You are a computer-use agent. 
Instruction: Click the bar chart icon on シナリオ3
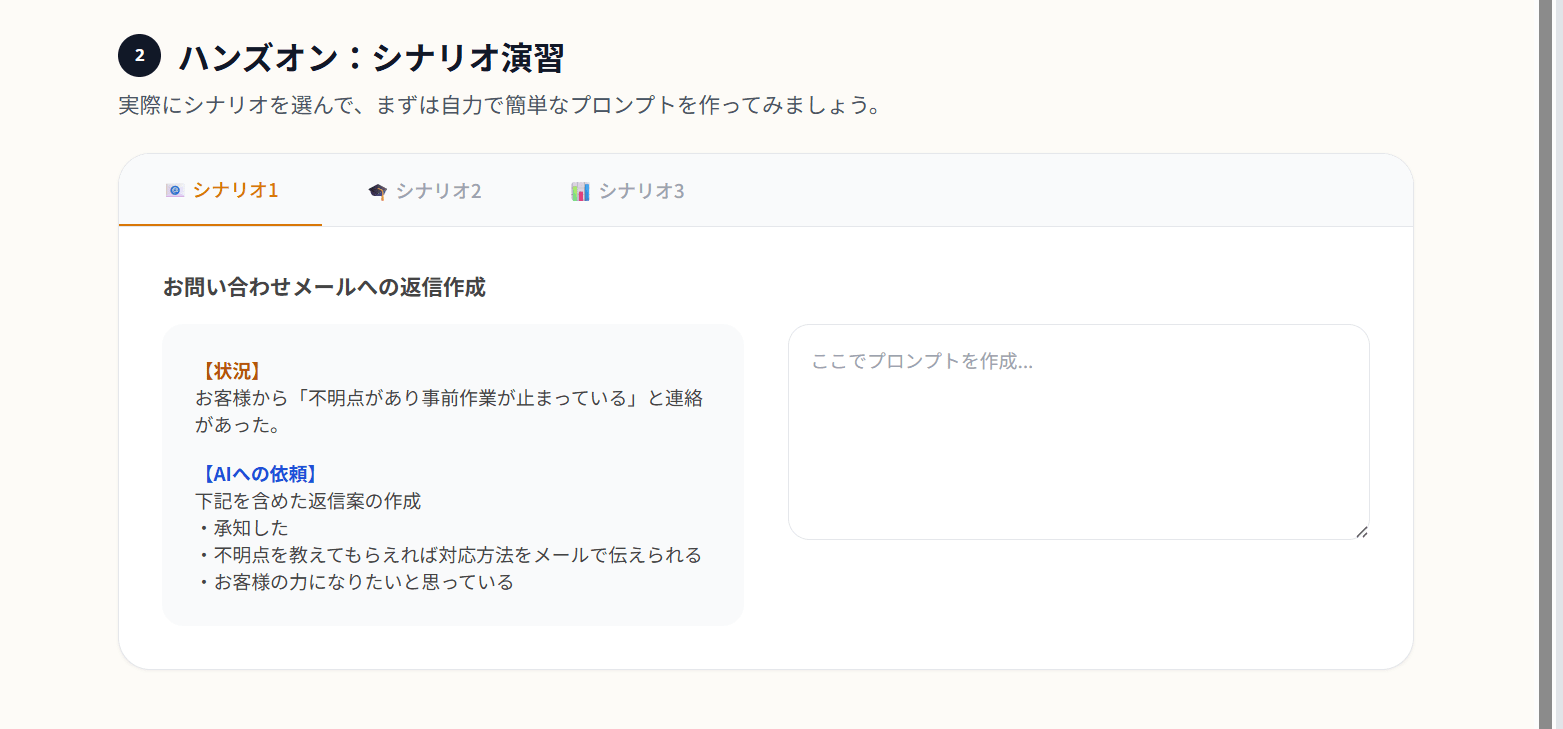point(580,191)
